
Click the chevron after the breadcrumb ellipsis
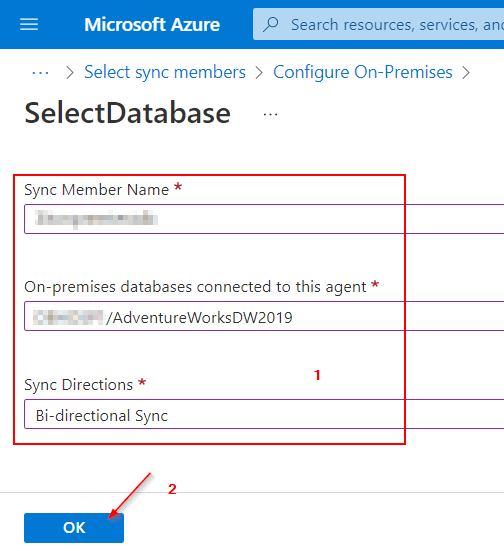point(70,73)
